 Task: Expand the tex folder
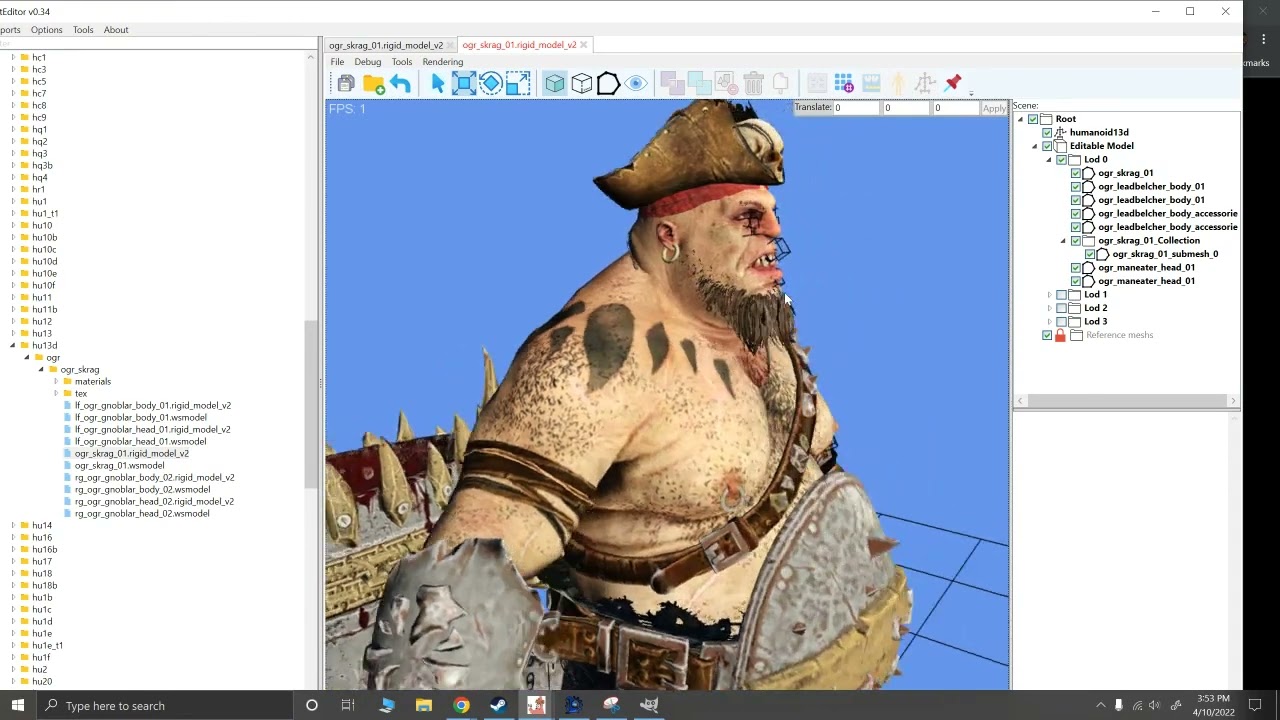tap(56, 393)
